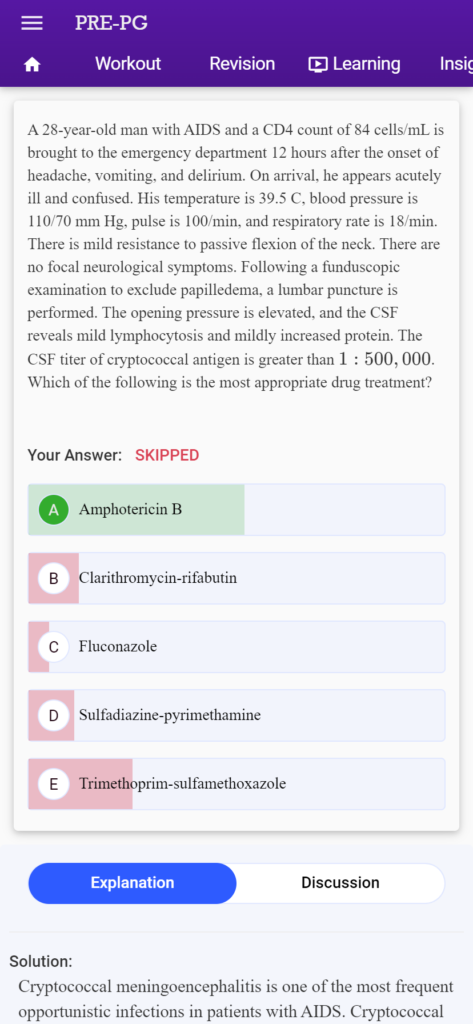The width and height of the screenshot is (473, 1024).
Task: Select option D letter badge
Action: click(x=54, y=716)
